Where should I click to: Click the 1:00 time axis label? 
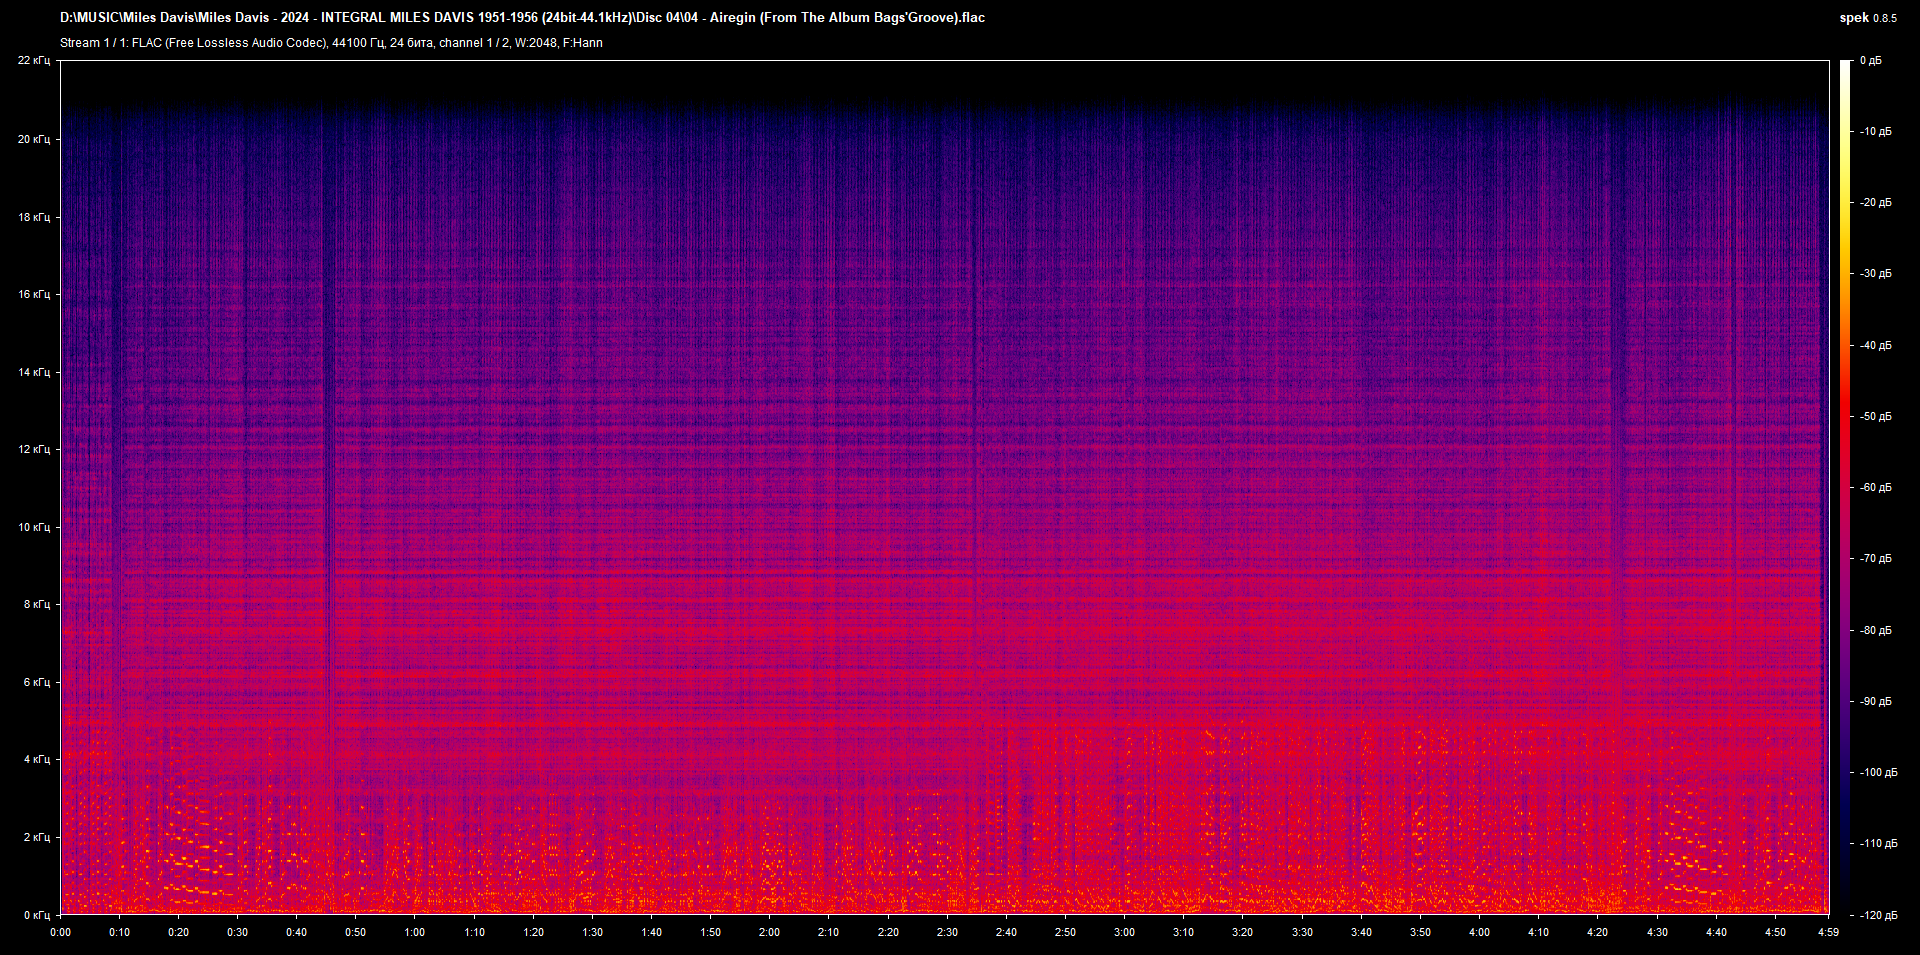[414, 932]
